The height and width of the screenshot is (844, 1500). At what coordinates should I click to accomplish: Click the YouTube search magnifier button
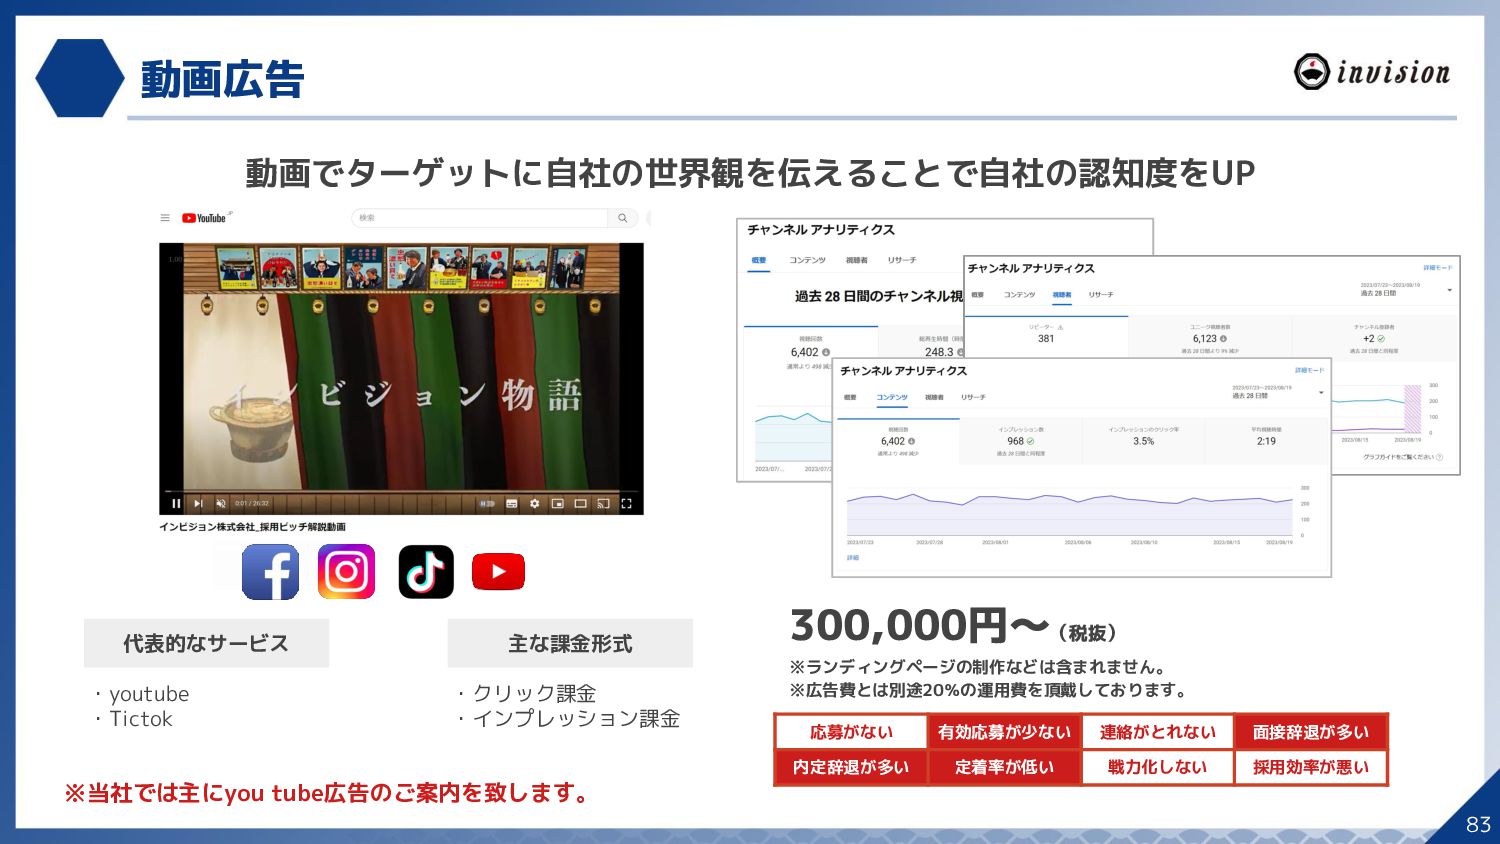click(623, 217)
